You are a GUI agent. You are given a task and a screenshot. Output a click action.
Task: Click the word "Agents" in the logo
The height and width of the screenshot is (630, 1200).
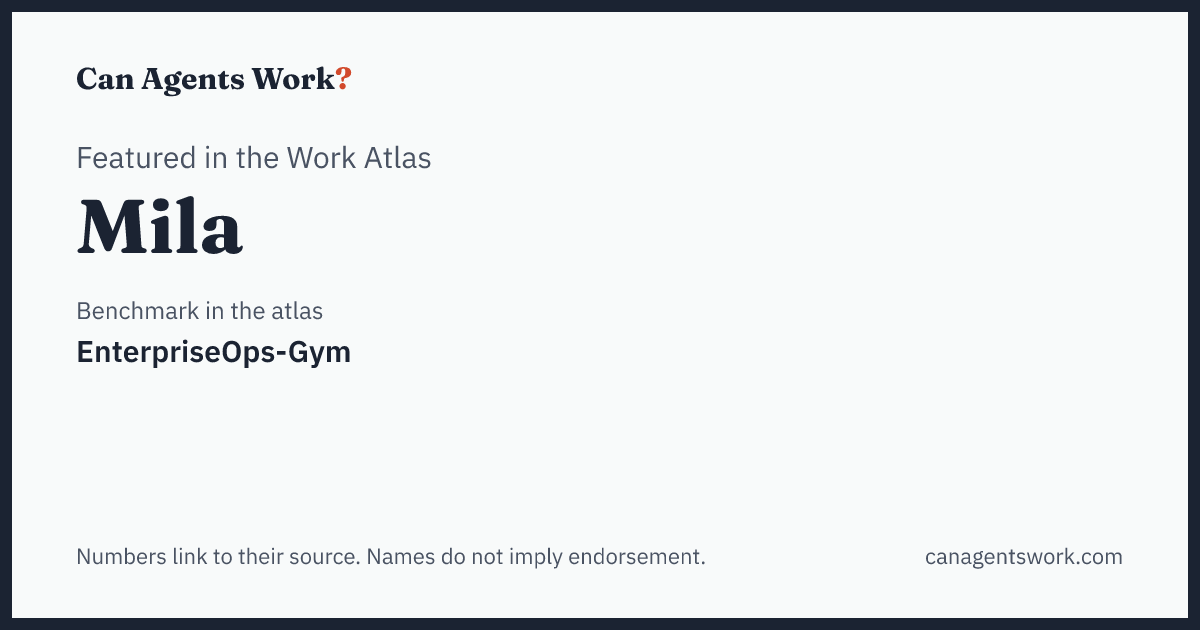point(191,82)
